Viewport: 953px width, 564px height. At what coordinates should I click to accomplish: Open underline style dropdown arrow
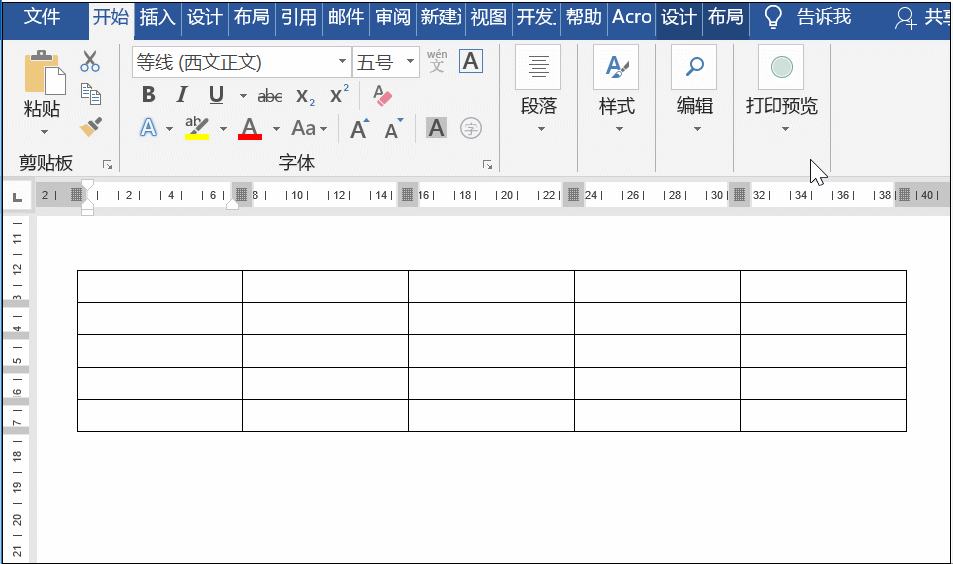tap(243, 96)
